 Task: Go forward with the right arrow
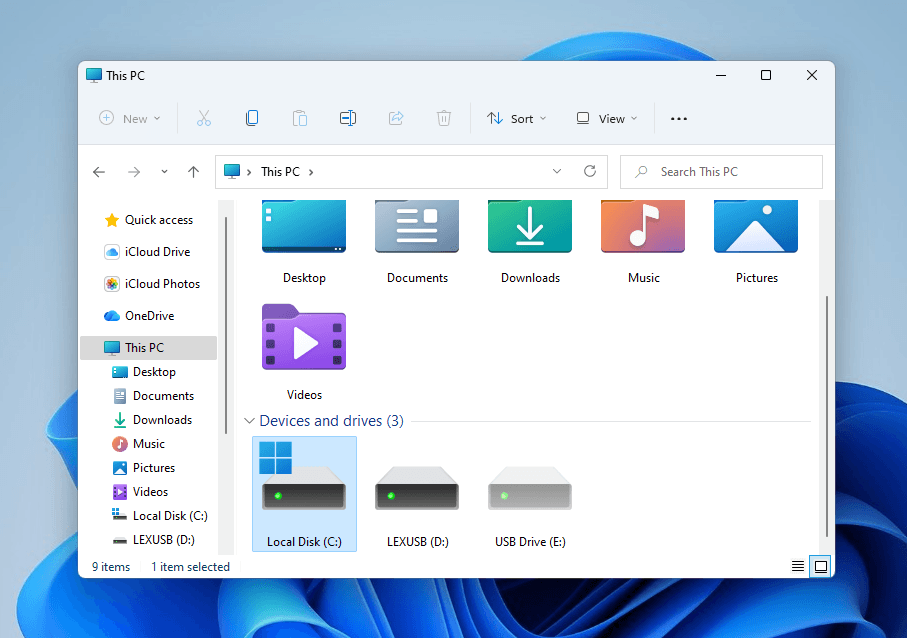point(134,172)
